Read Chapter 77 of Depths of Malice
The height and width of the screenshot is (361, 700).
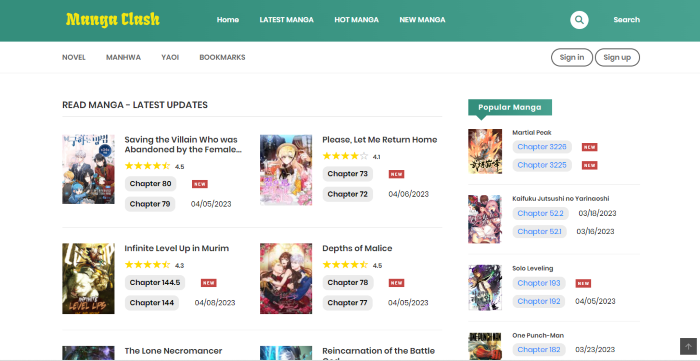(348, 303)
